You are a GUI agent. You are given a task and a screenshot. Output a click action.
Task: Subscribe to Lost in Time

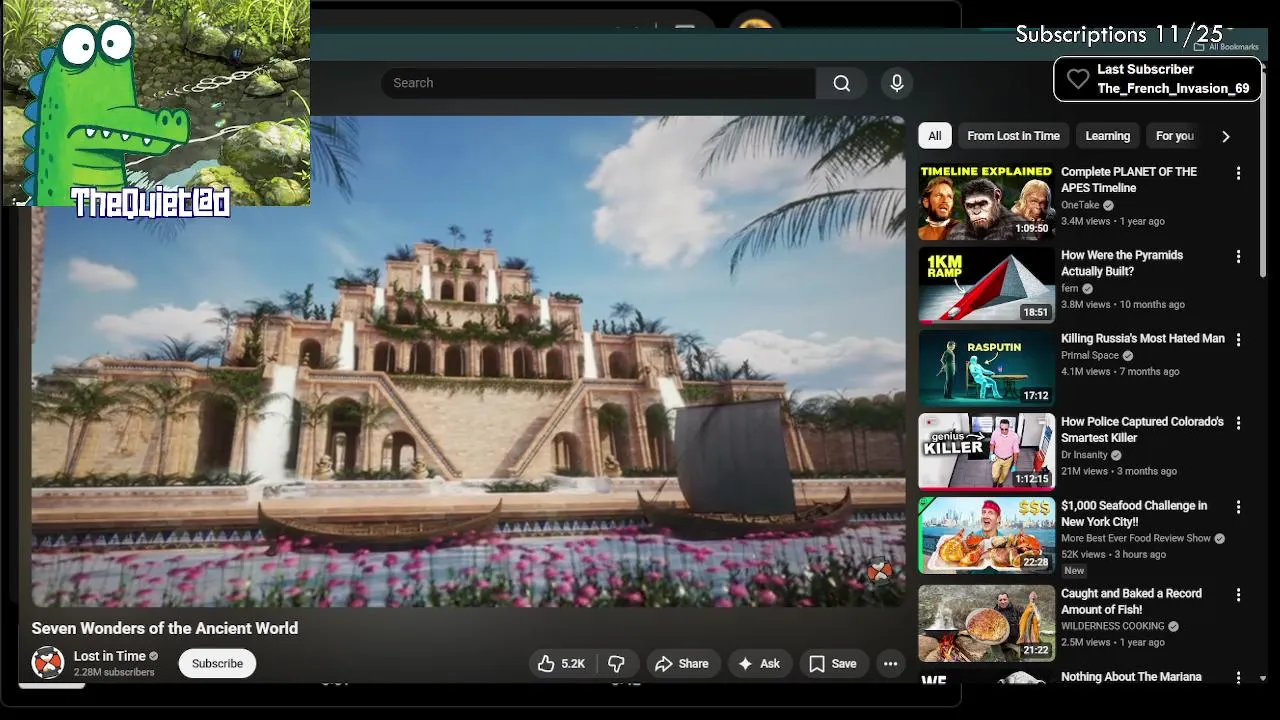[x=217, y=663]
